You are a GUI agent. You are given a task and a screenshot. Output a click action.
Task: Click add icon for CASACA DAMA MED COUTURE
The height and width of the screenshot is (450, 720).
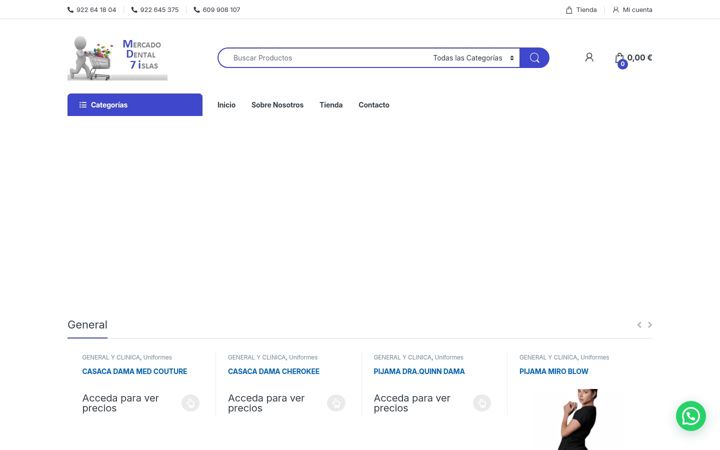[191, 403]
